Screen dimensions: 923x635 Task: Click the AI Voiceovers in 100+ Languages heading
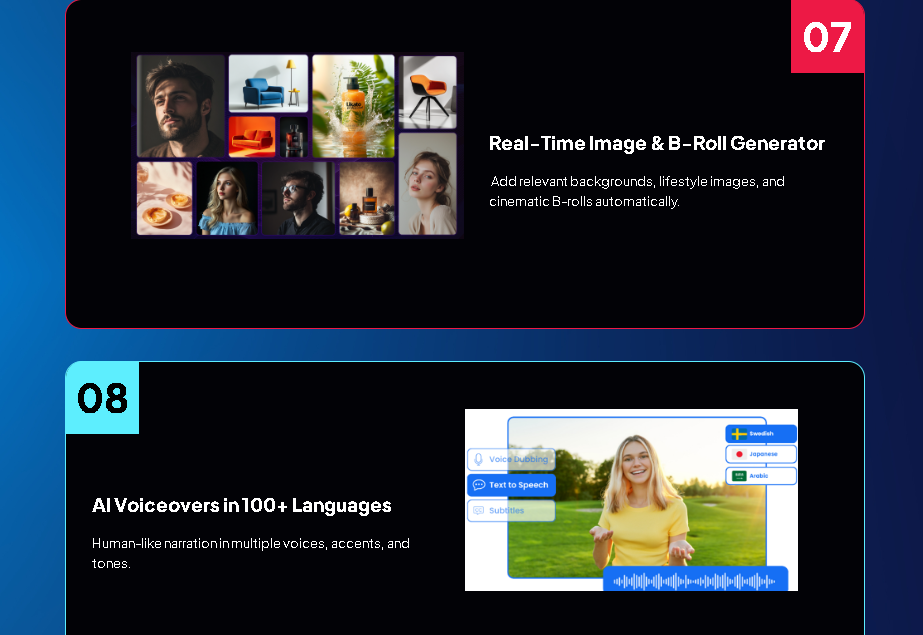point(241,505)
